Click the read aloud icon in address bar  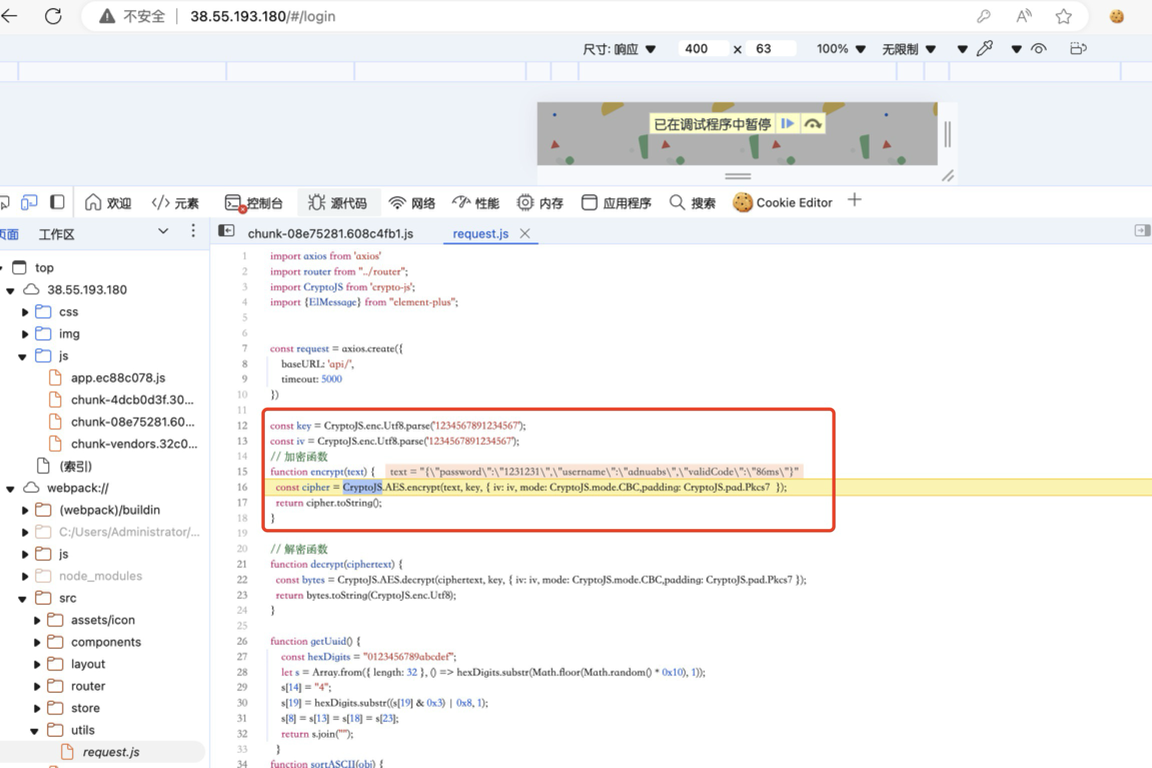pyautogui.click(x=1024, y=16)
